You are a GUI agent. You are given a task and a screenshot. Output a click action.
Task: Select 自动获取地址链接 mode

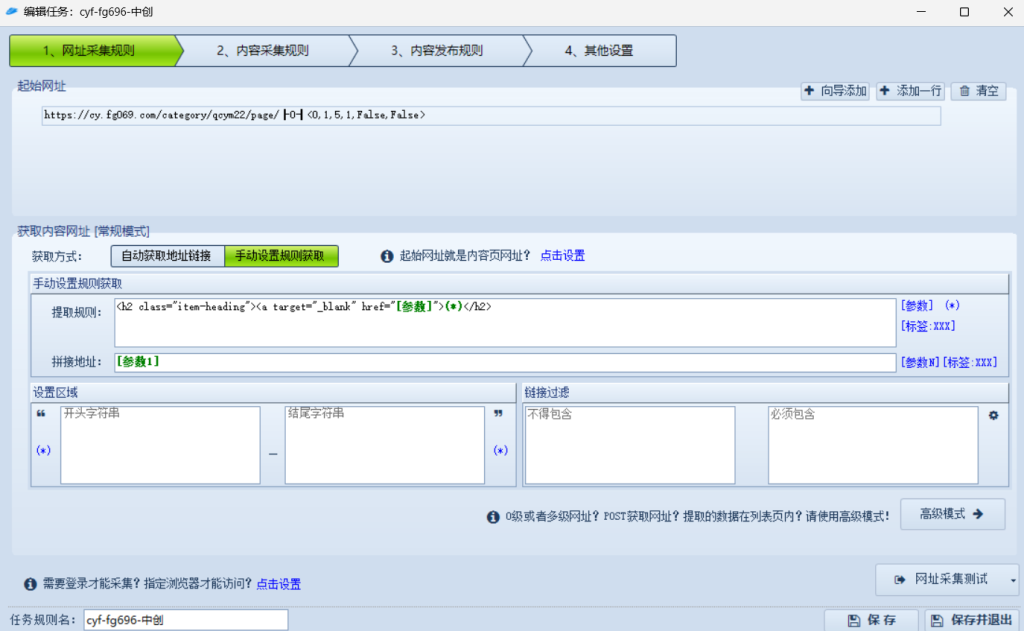166,256
